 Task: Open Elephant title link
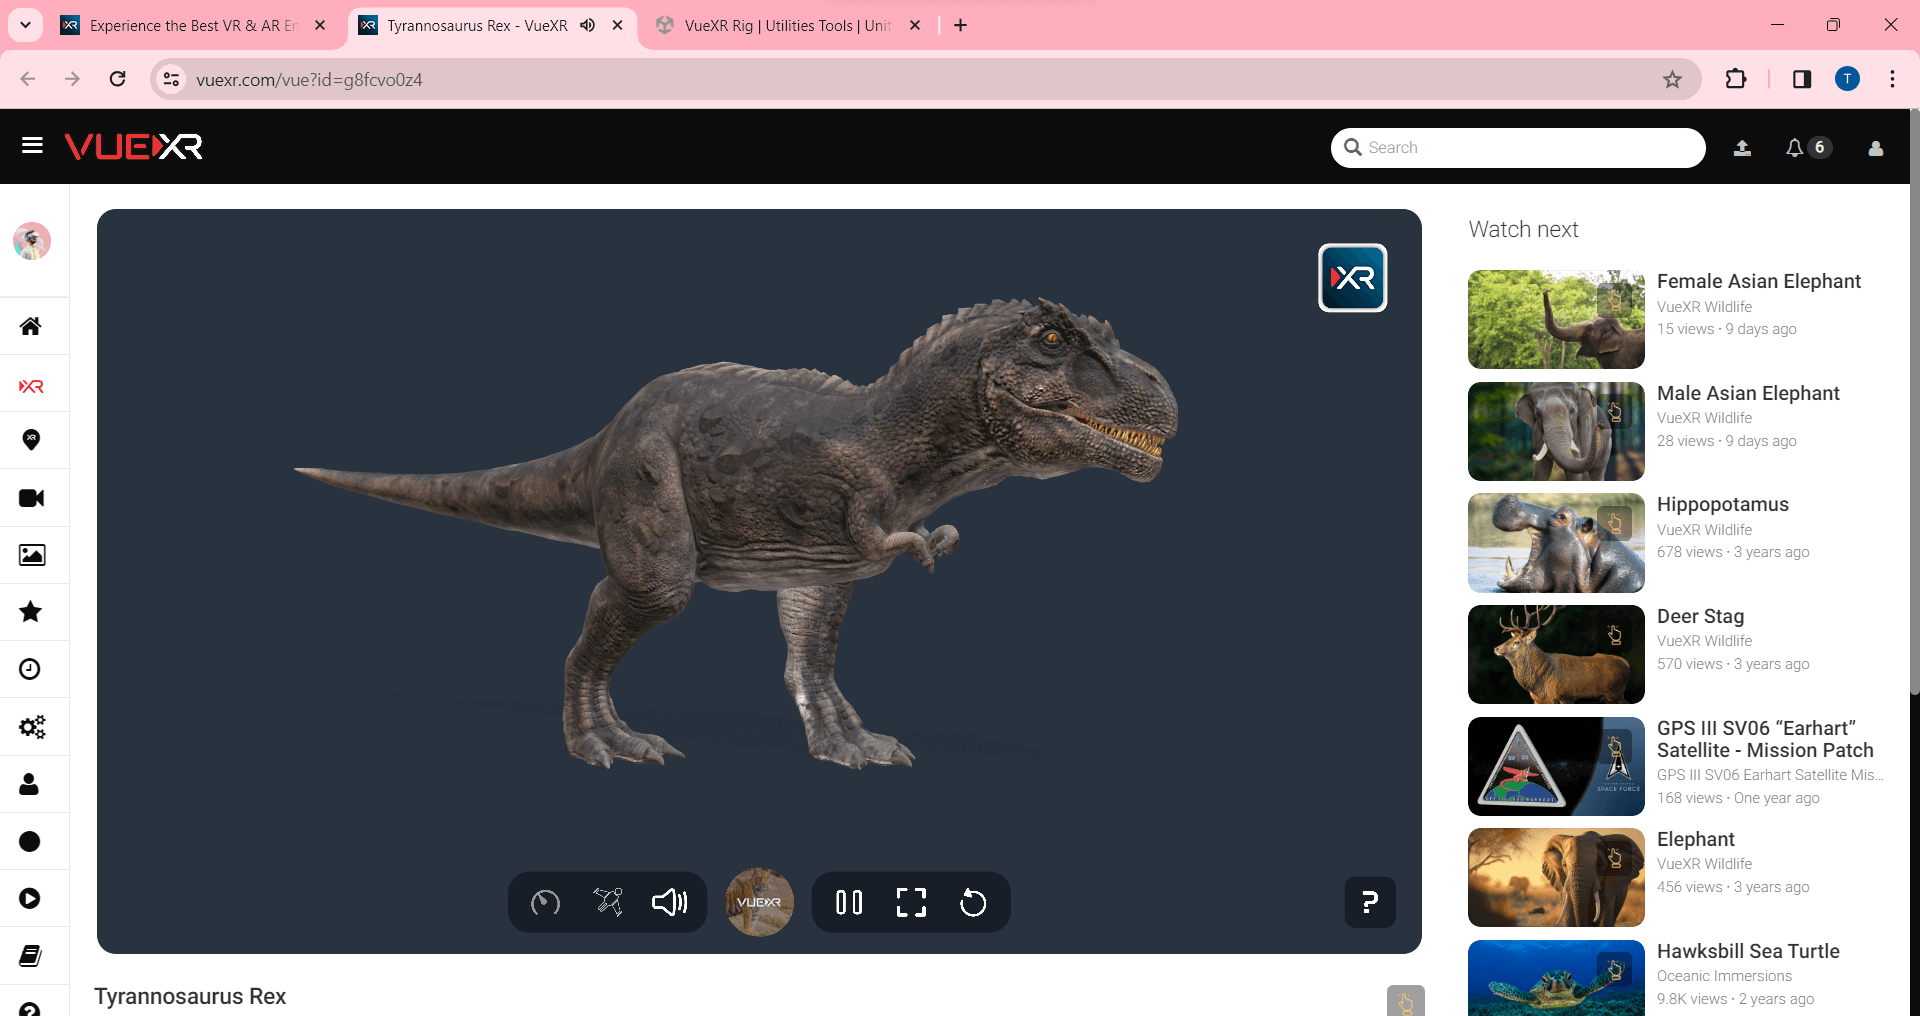tap(1696, 839)
